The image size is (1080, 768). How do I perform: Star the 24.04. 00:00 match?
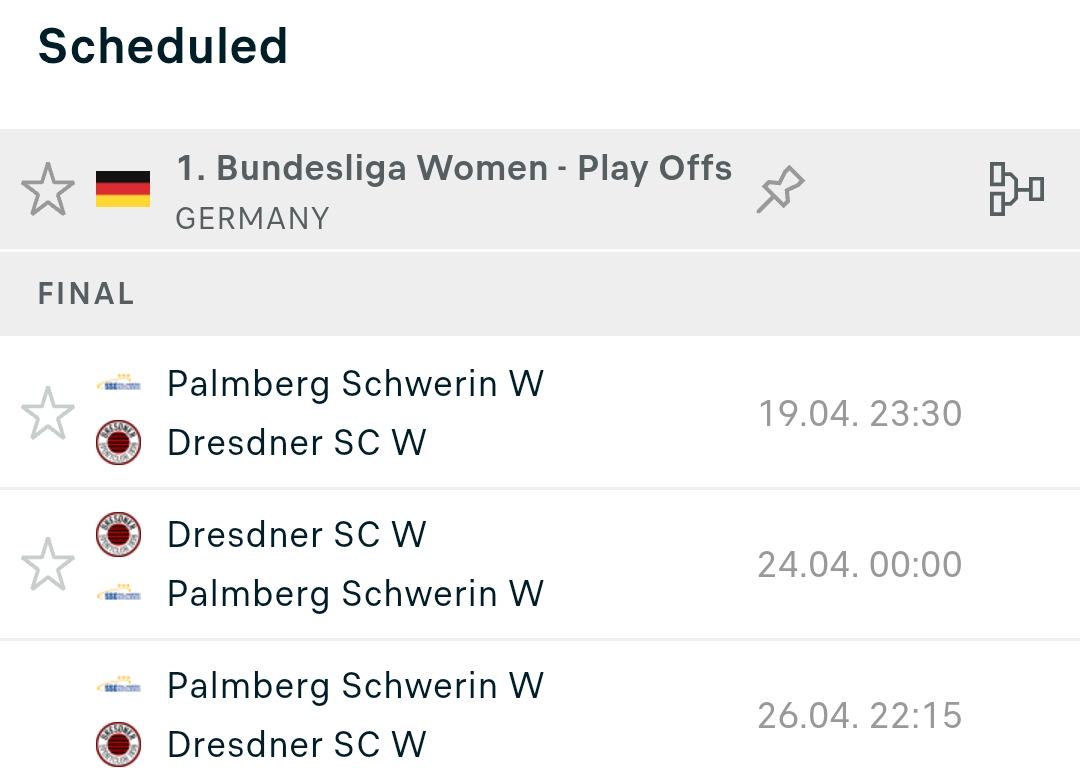point(48,564)
